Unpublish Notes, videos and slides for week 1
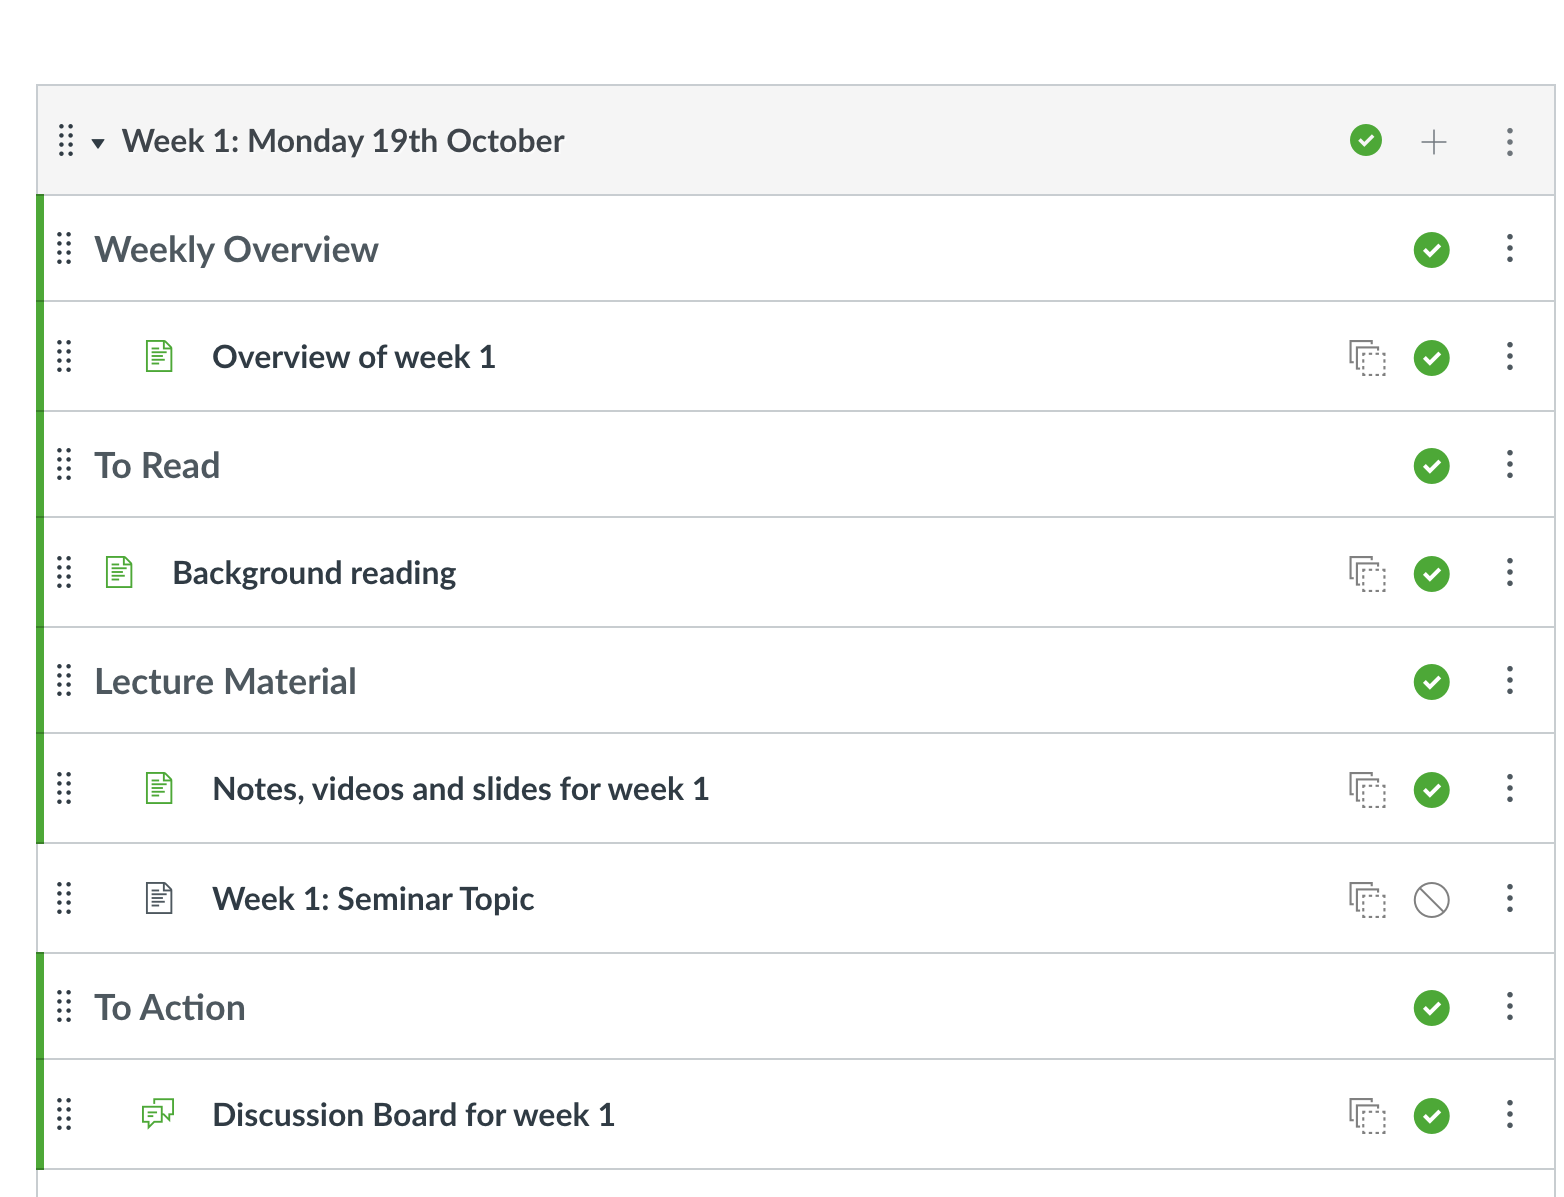Image resolution: width=1564 pixels, height=1197 pixels. [1431, 789]
